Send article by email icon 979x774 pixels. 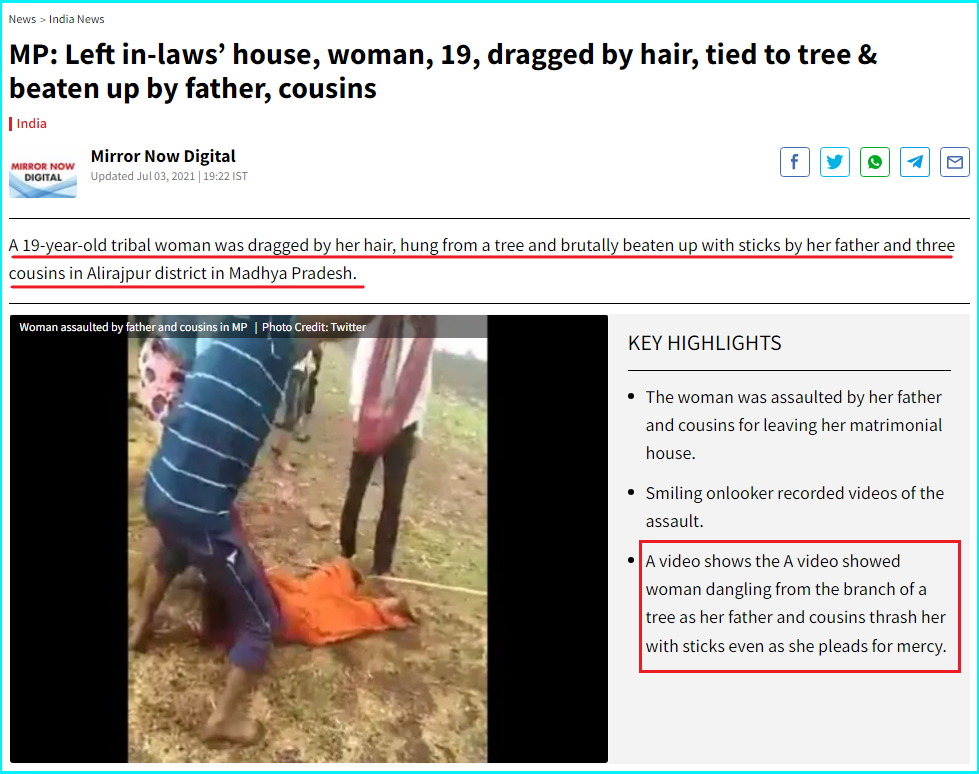point(955,162)
